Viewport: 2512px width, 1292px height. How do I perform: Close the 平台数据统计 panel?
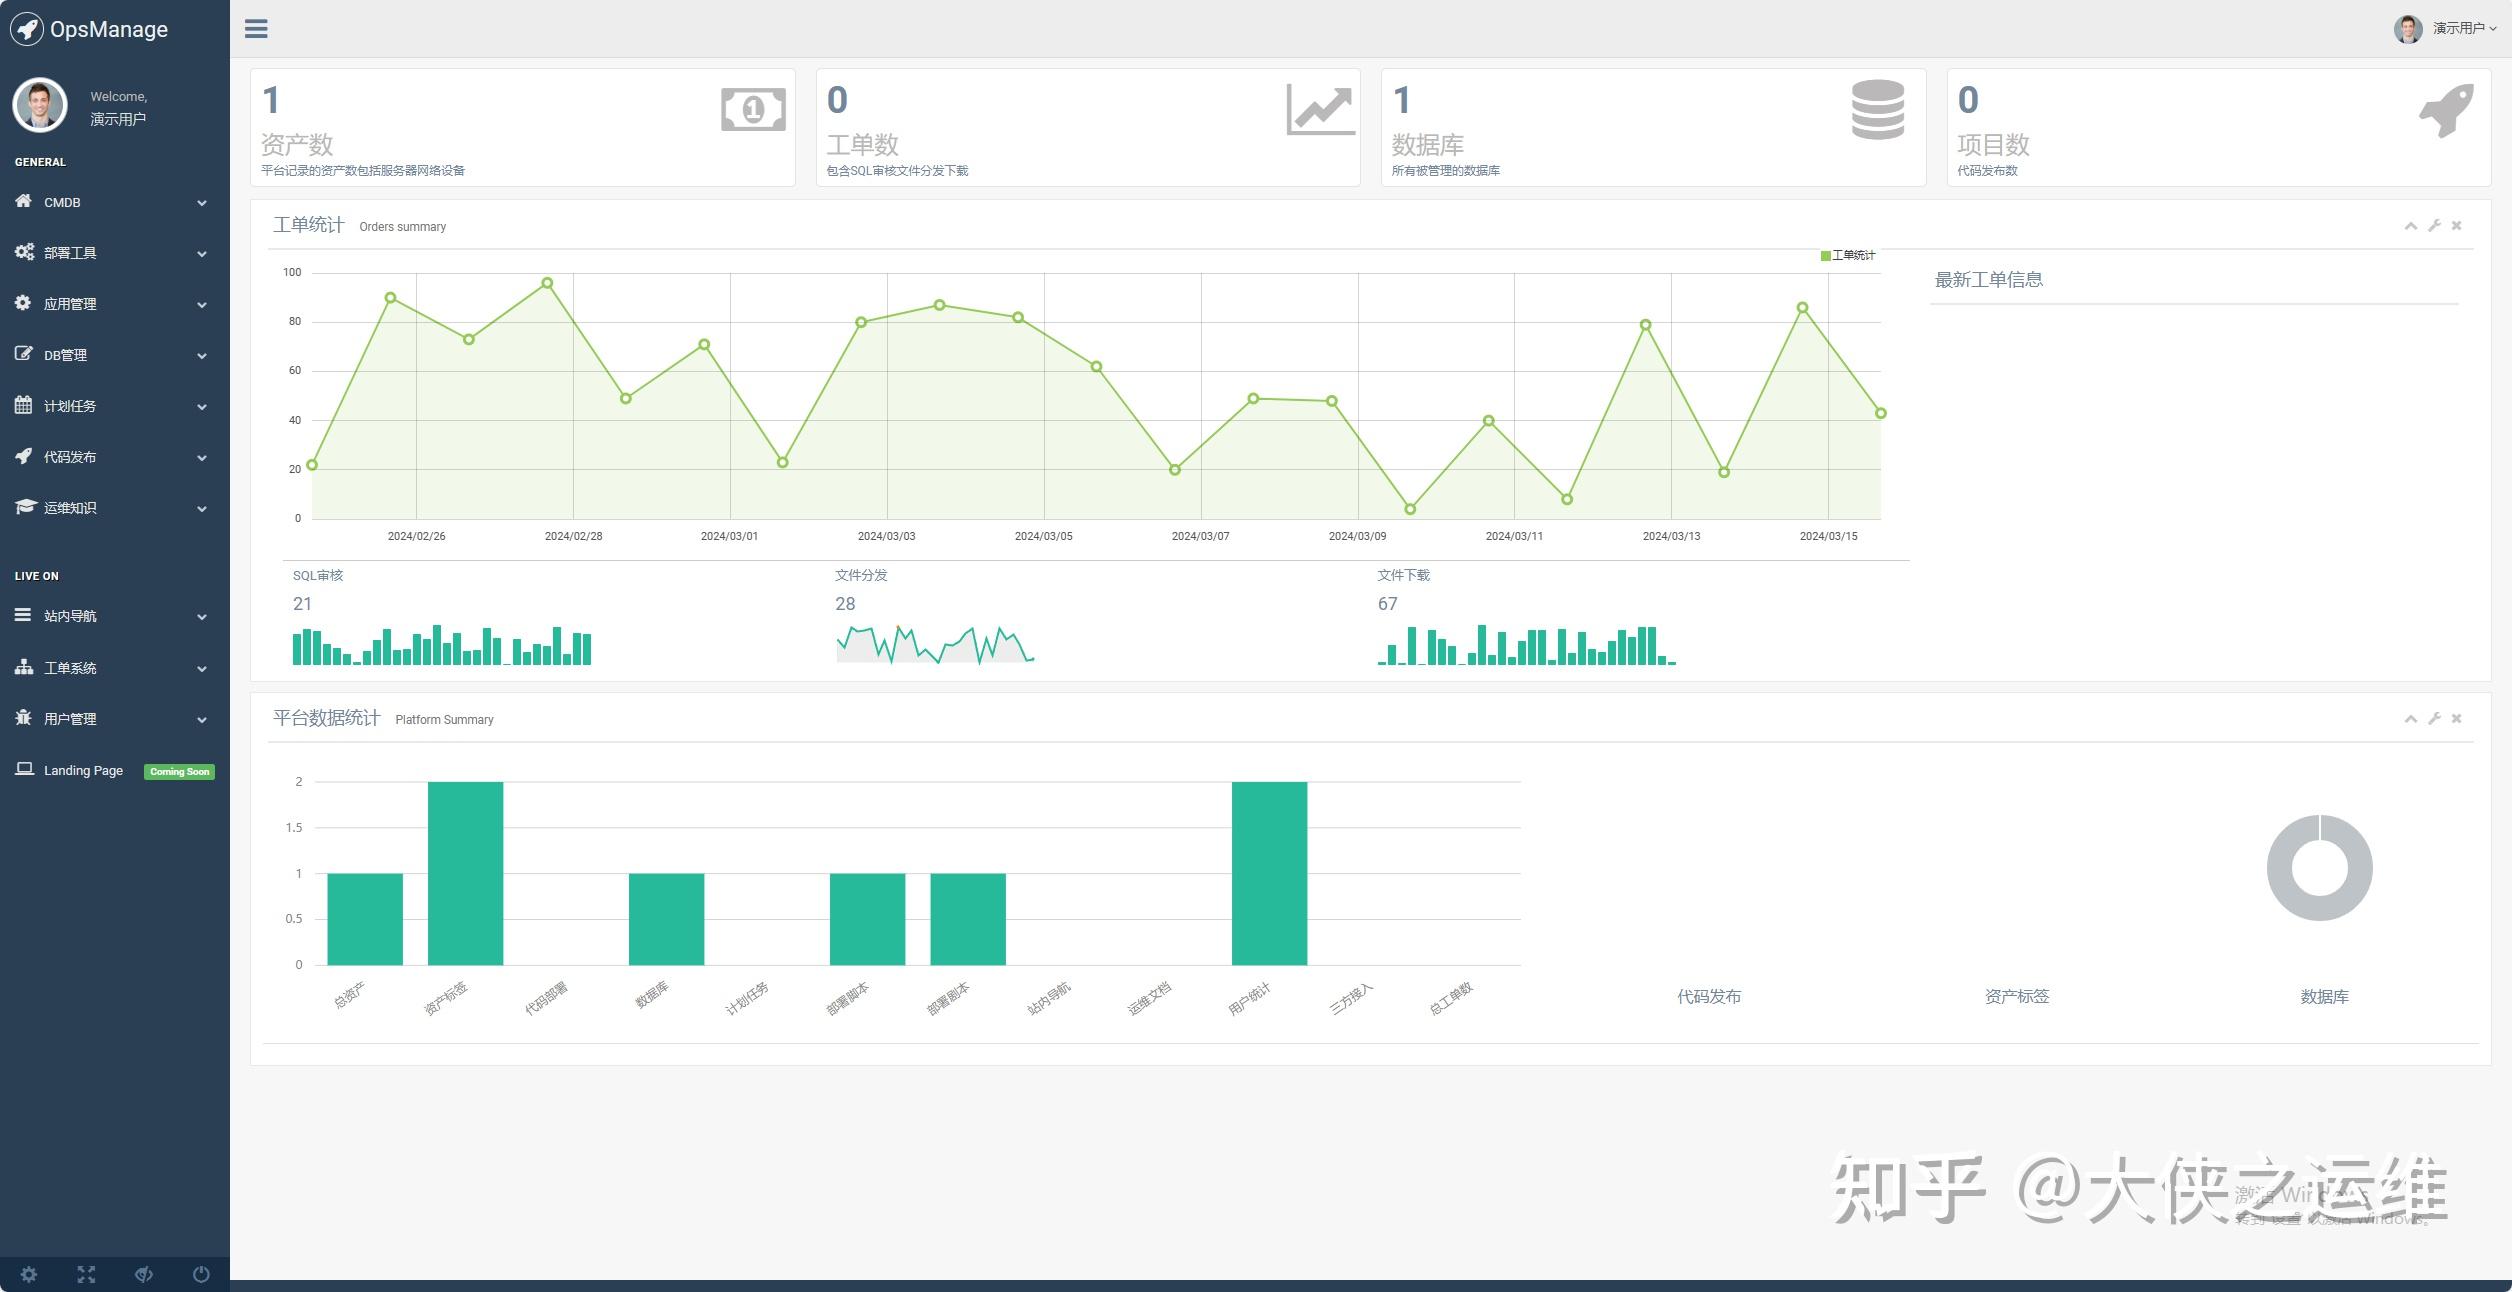[x=2456, y=719]
